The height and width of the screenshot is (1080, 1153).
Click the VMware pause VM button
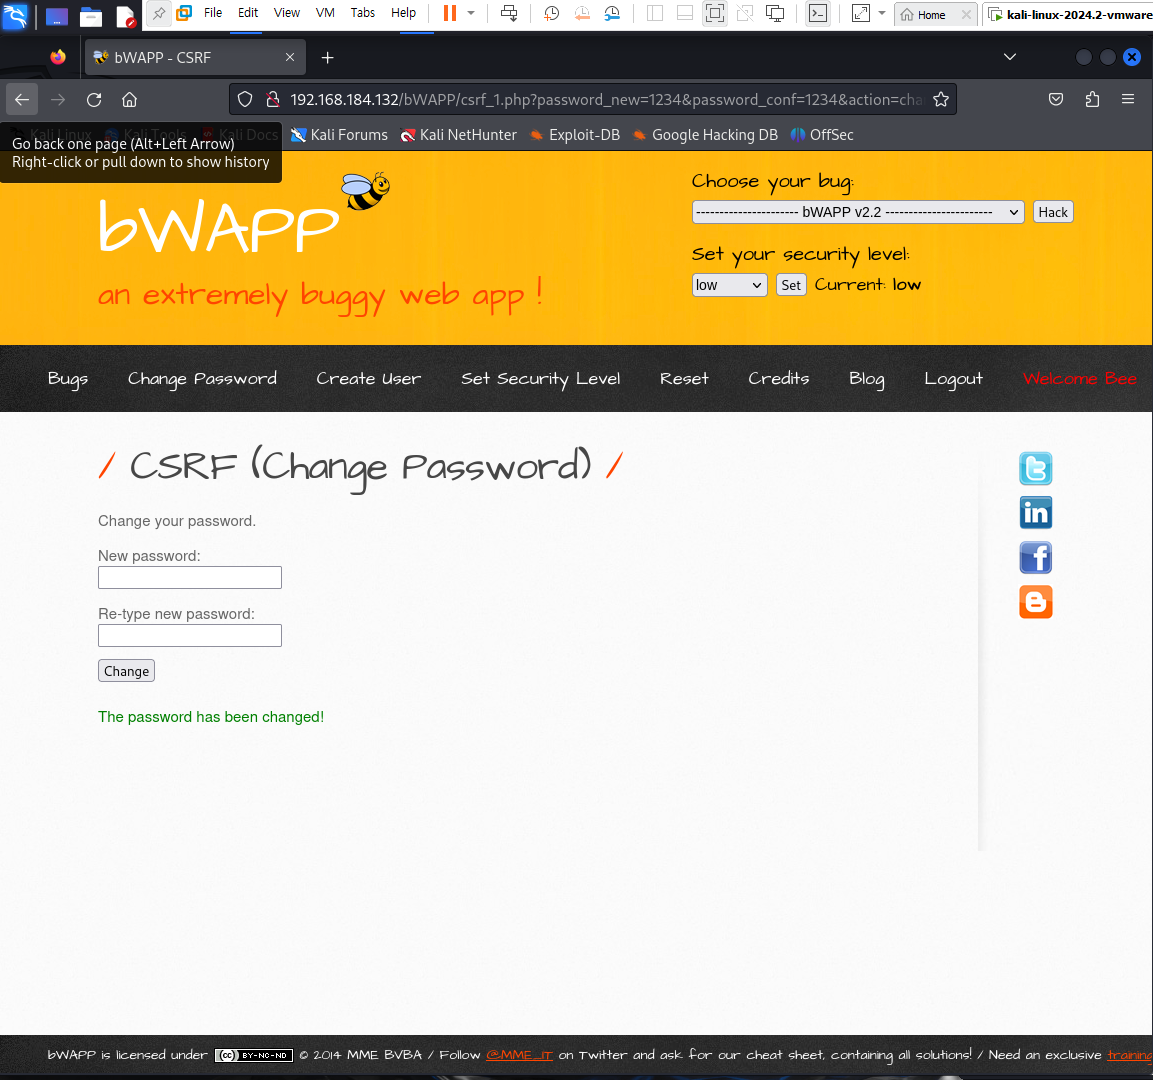(449, 13)
